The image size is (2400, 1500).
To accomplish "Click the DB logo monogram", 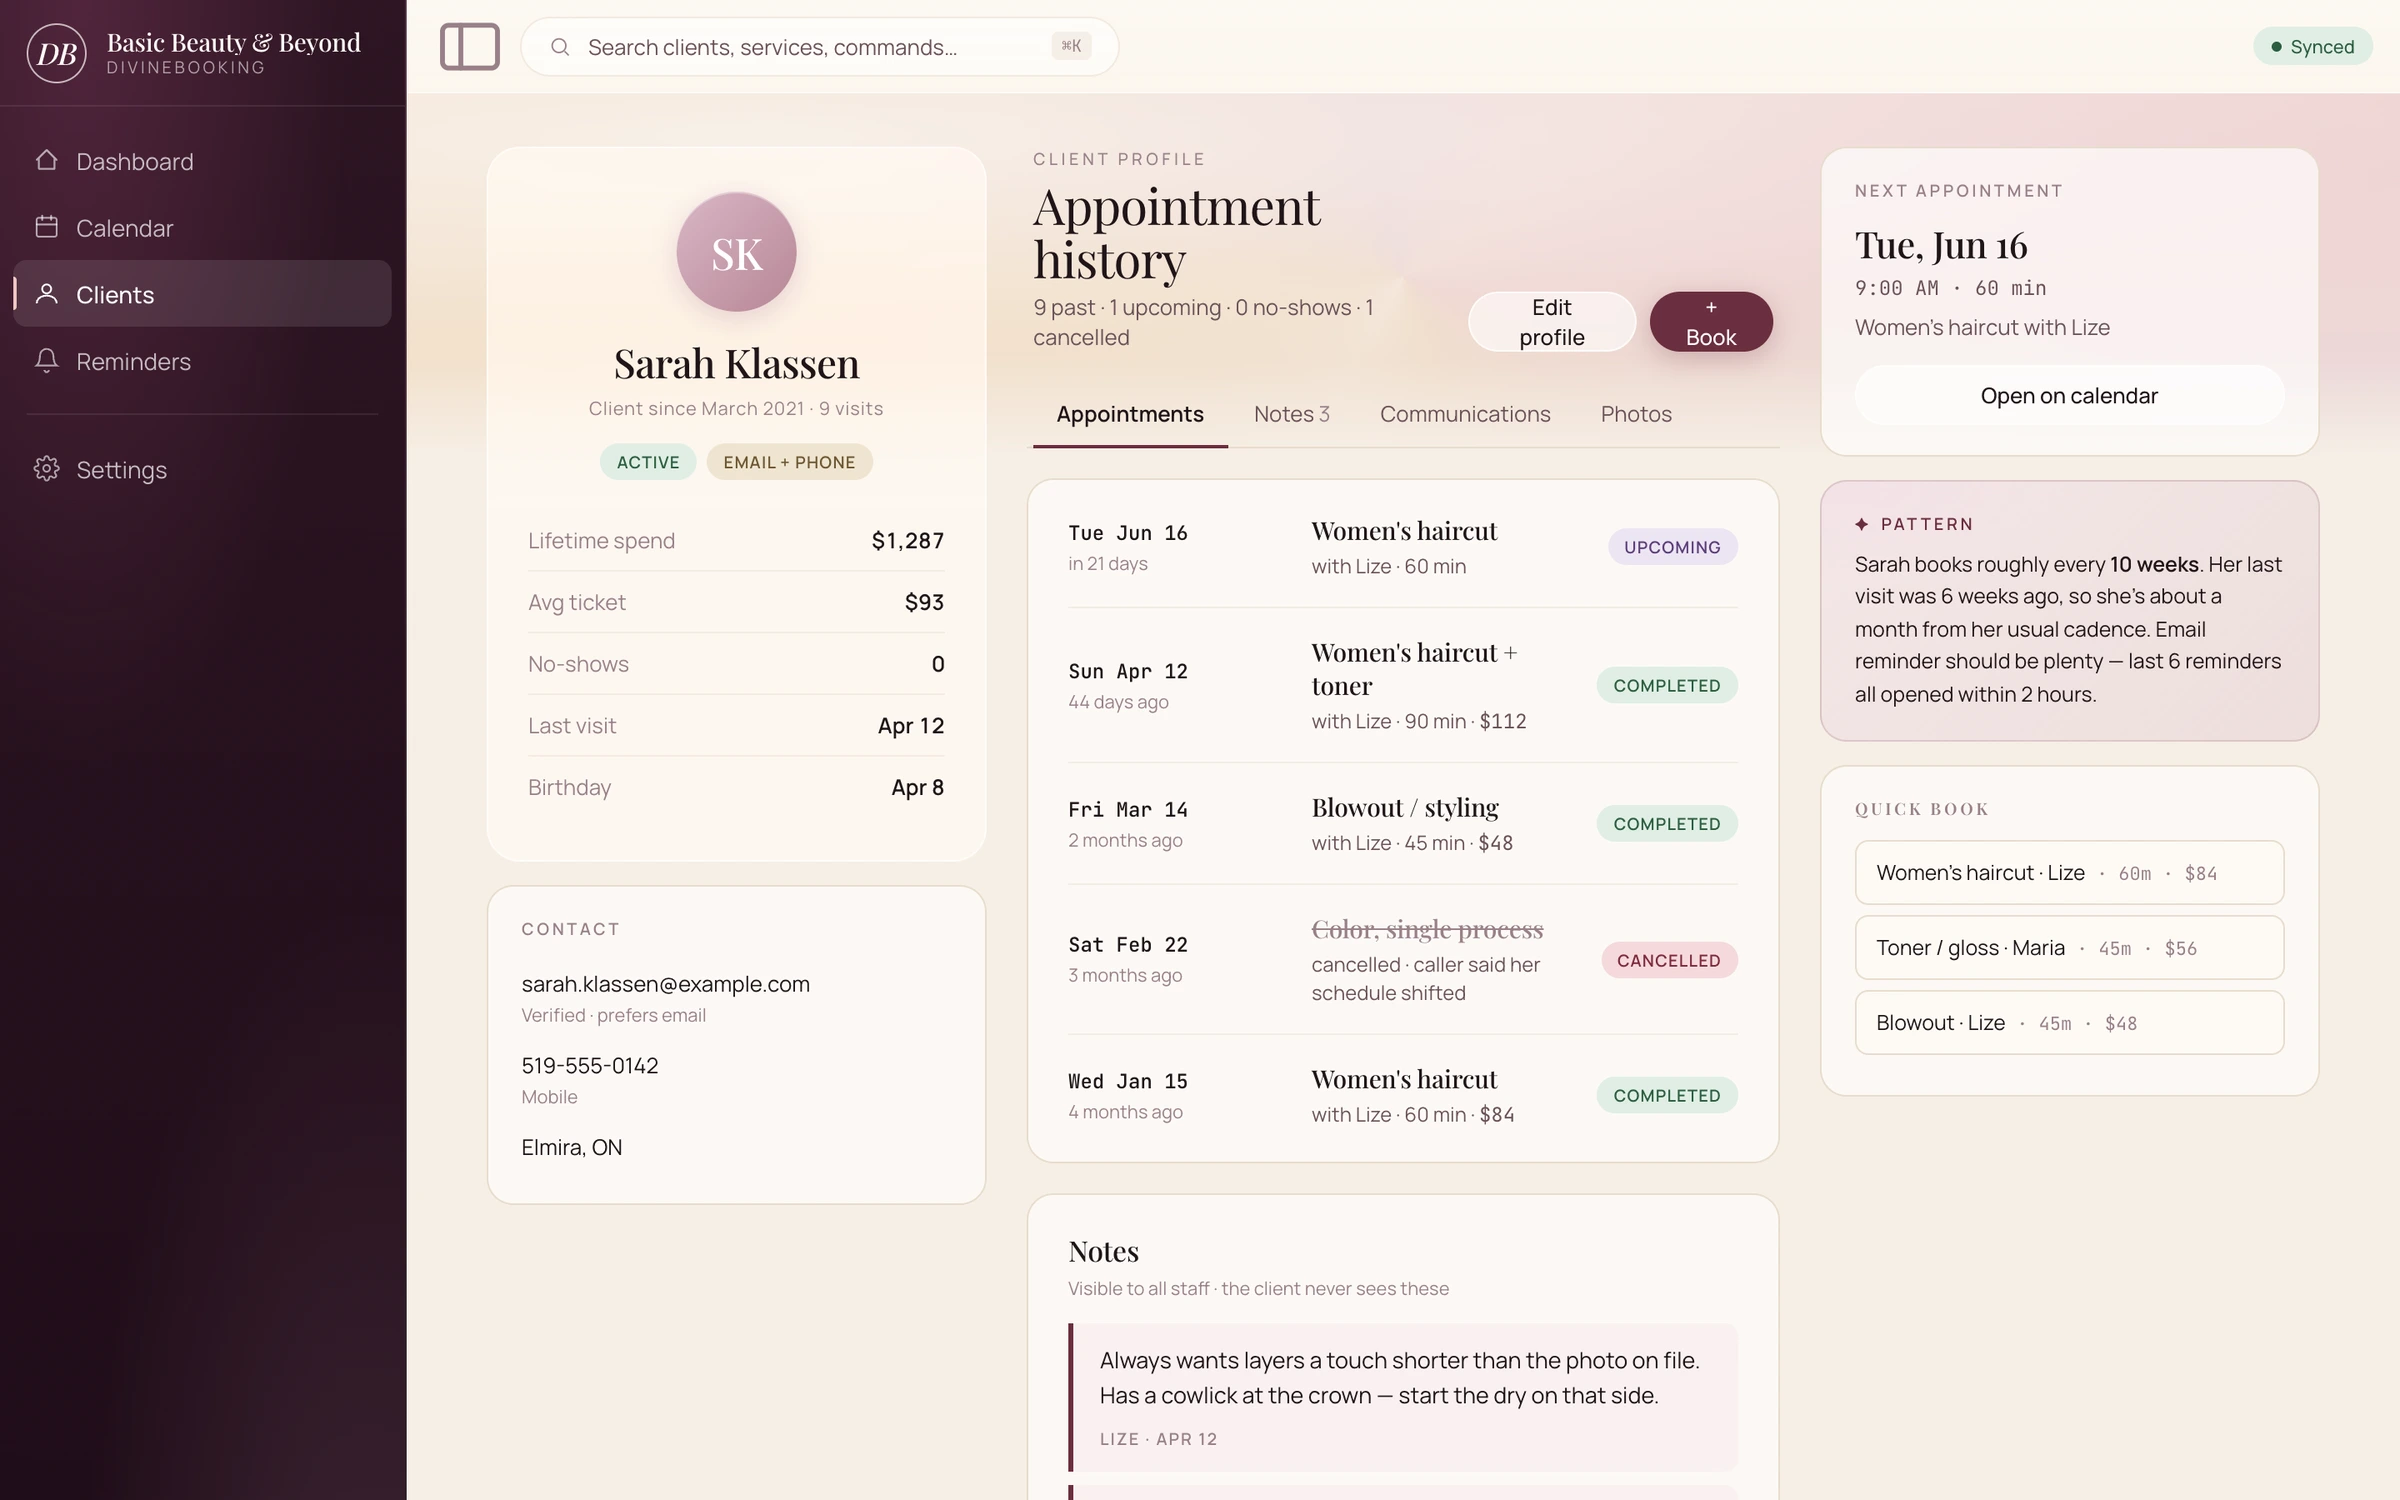I will click(56, 53).
